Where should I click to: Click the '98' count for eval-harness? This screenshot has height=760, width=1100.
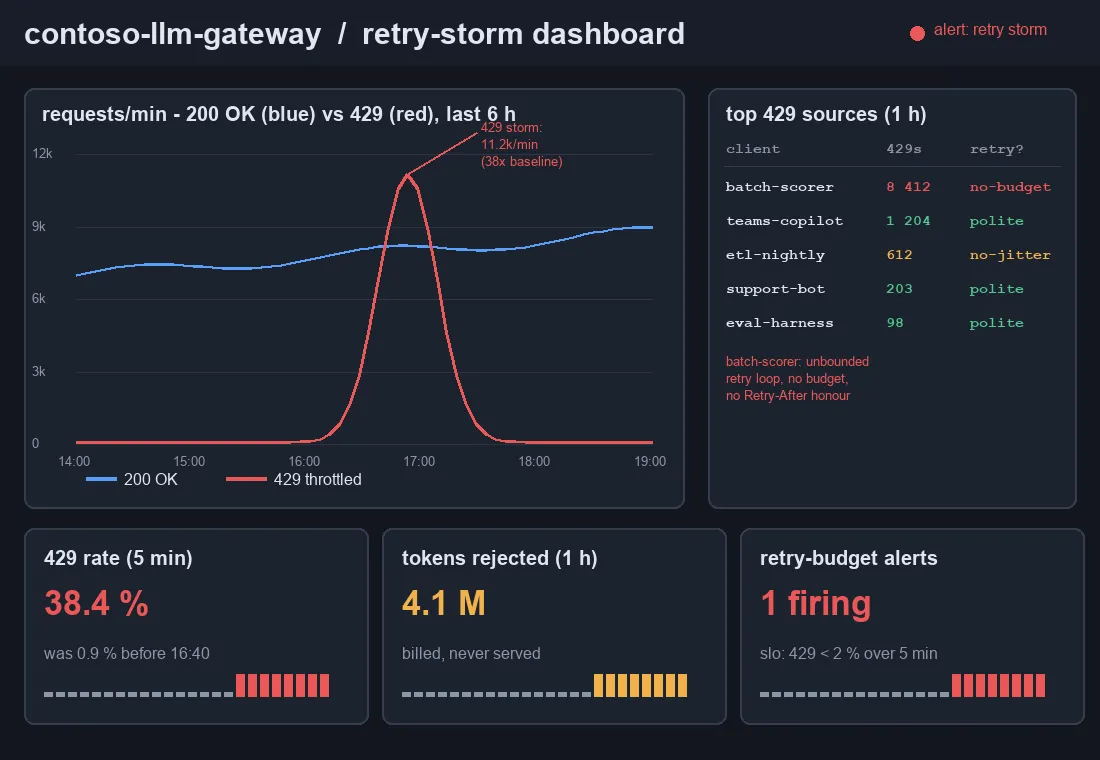(894, 323)
